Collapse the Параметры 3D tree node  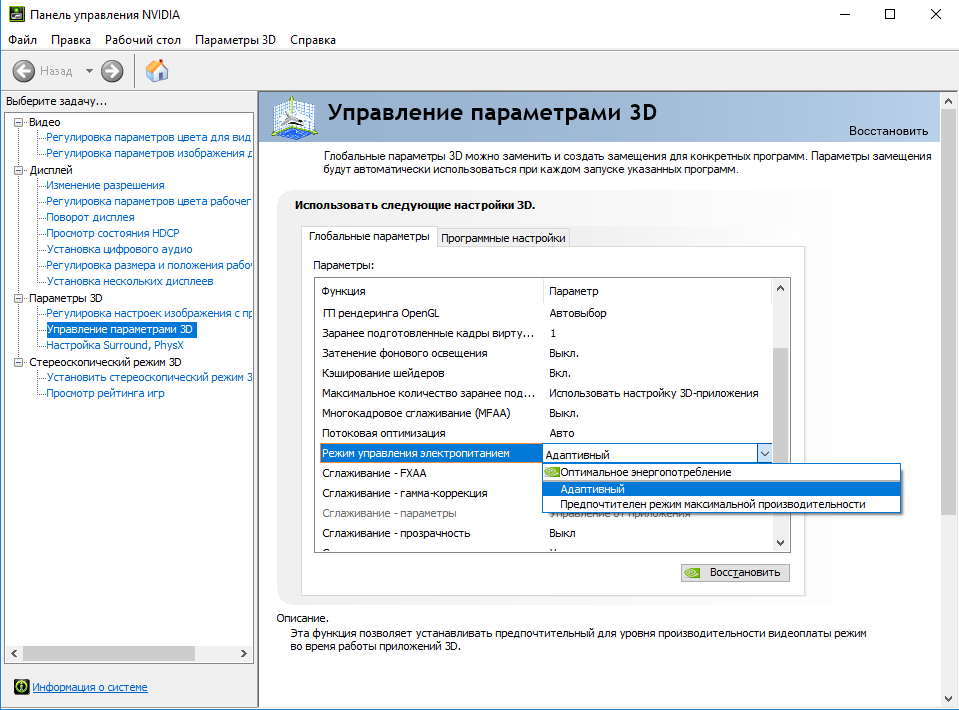[19, 298]
